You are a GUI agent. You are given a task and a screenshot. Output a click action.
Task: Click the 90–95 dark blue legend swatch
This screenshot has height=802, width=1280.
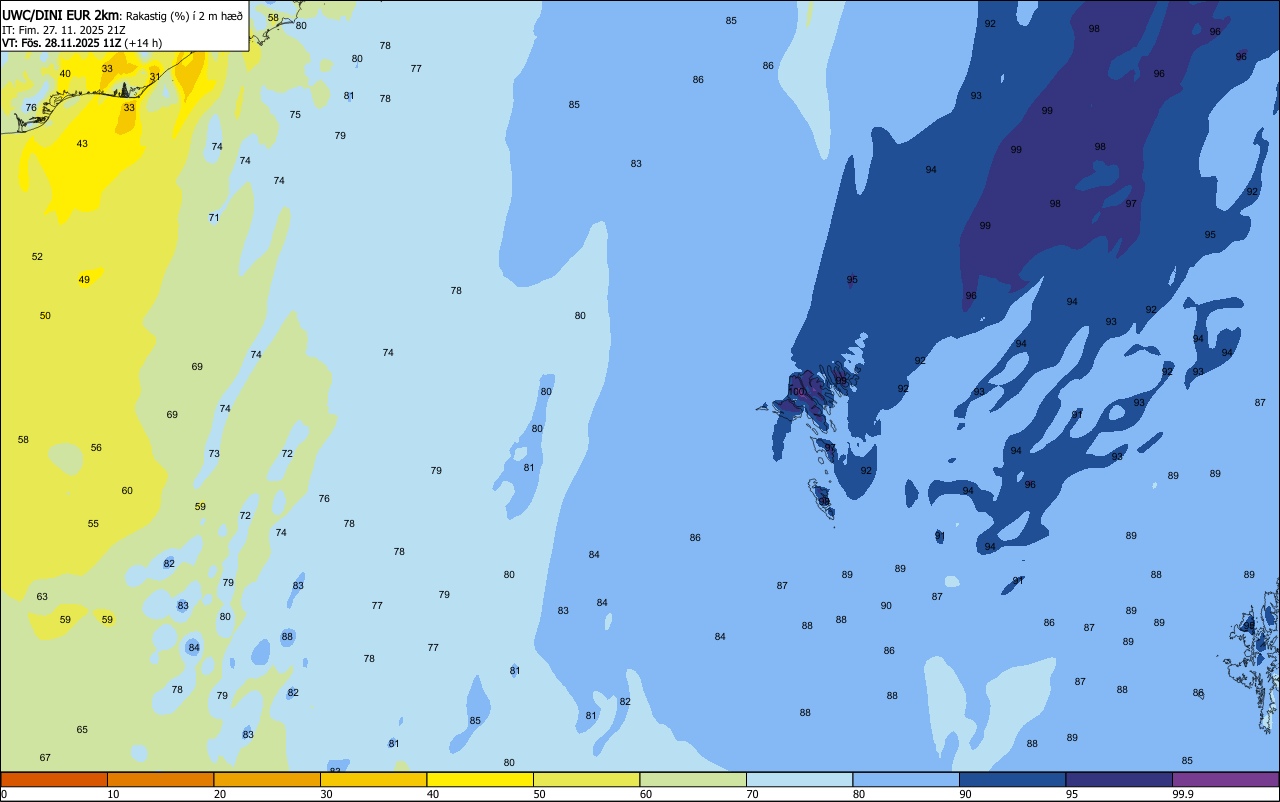pyautogui.click(x=1012, y=779)
